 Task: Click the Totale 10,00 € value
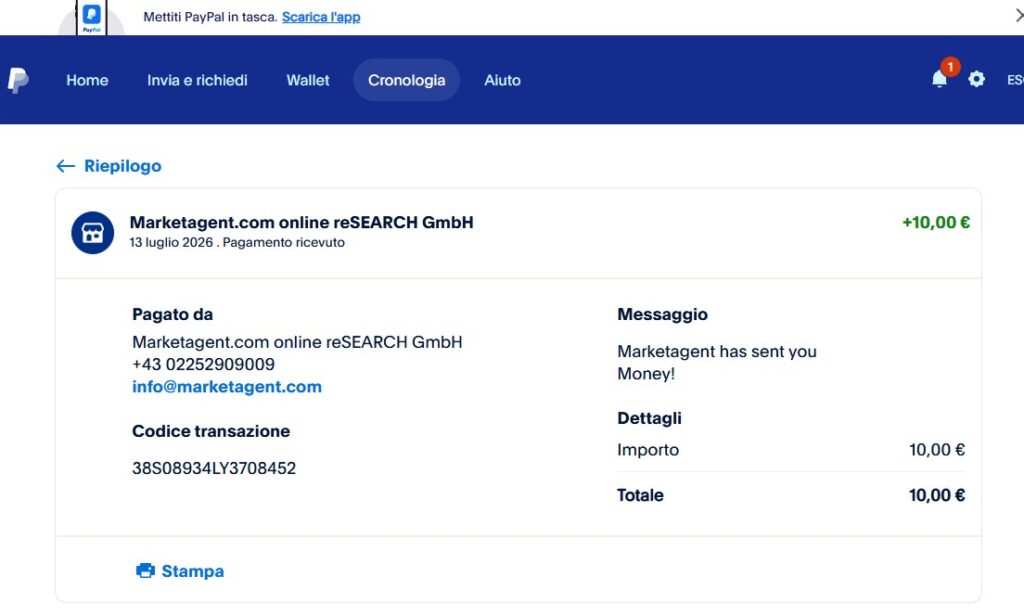936,496
